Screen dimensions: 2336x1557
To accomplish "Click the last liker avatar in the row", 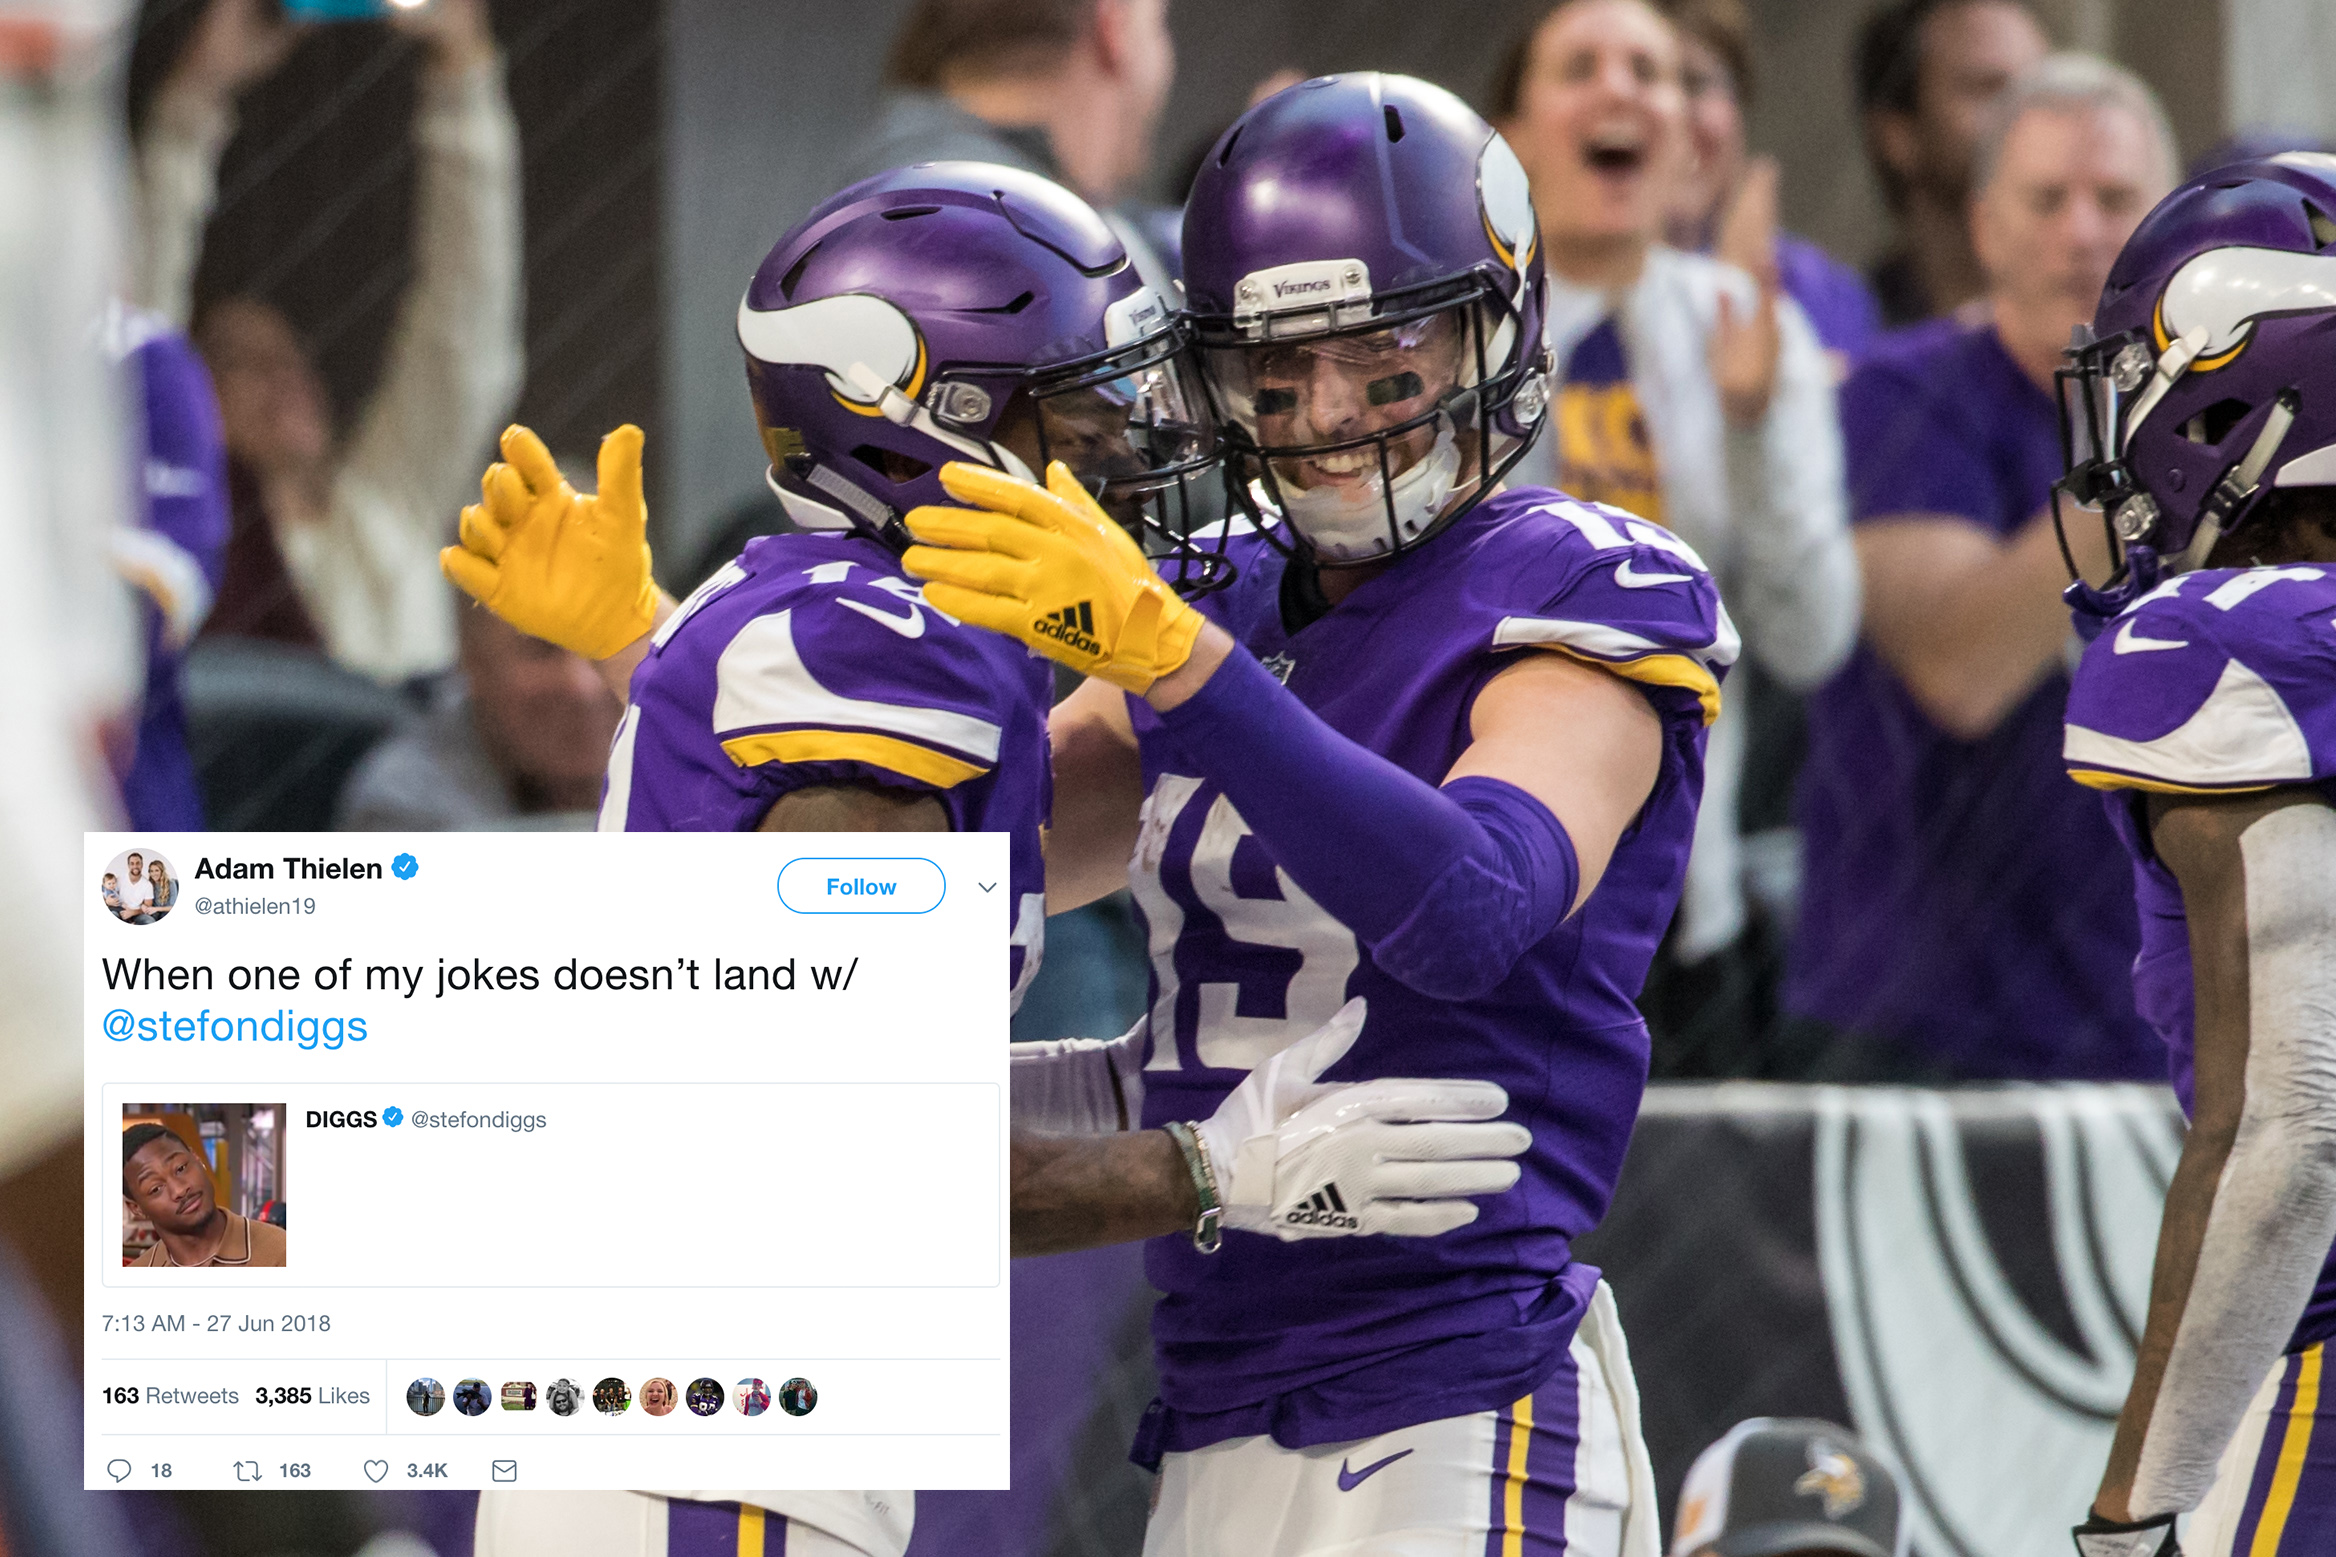I will [x=798, y=1396].
